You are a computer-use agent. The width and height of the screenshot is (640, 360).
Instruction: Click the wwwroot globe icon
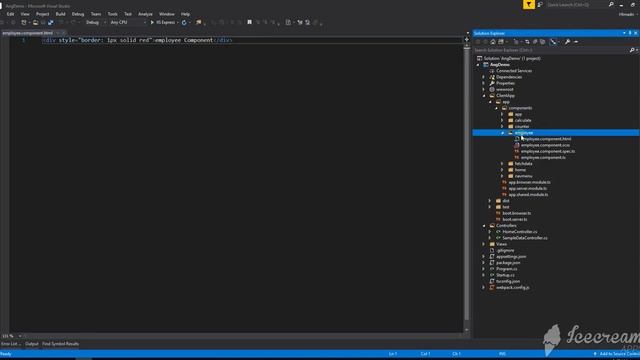click(x=492, y=89)
